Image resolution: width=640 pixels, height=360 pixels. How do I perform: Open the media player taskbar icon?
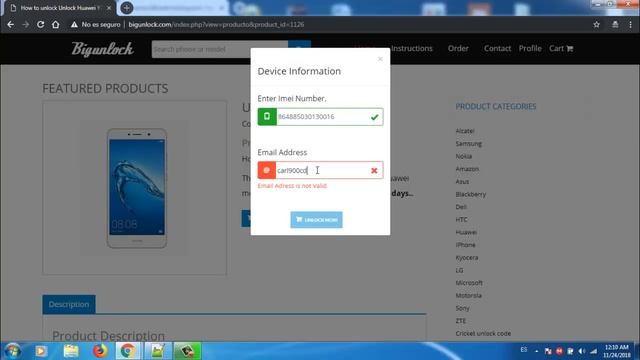point(41,351)
